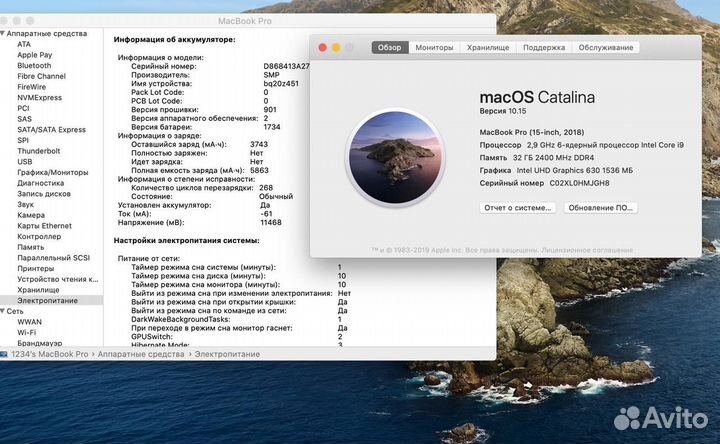Open Карты Ethernet entry
Image resolution: width=720 pixels, height=444 pixels.
point(45,226)
